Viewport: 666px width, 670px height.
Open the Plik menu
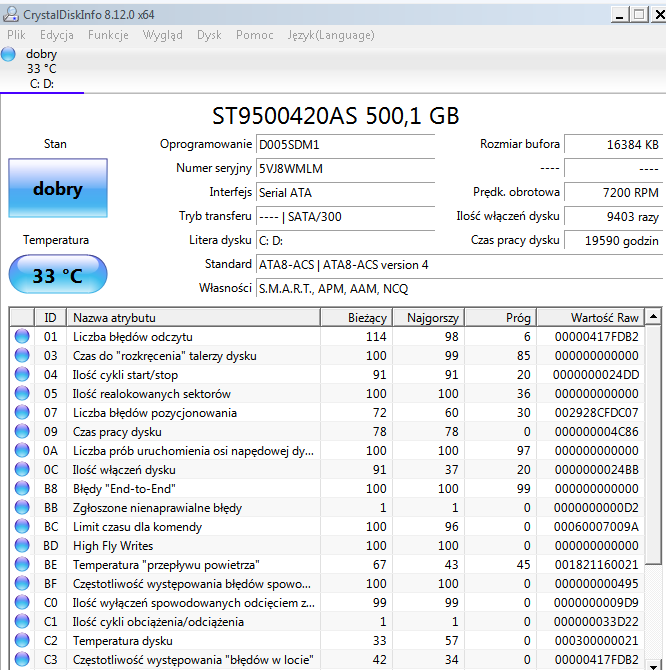click(x=16, y=35)
